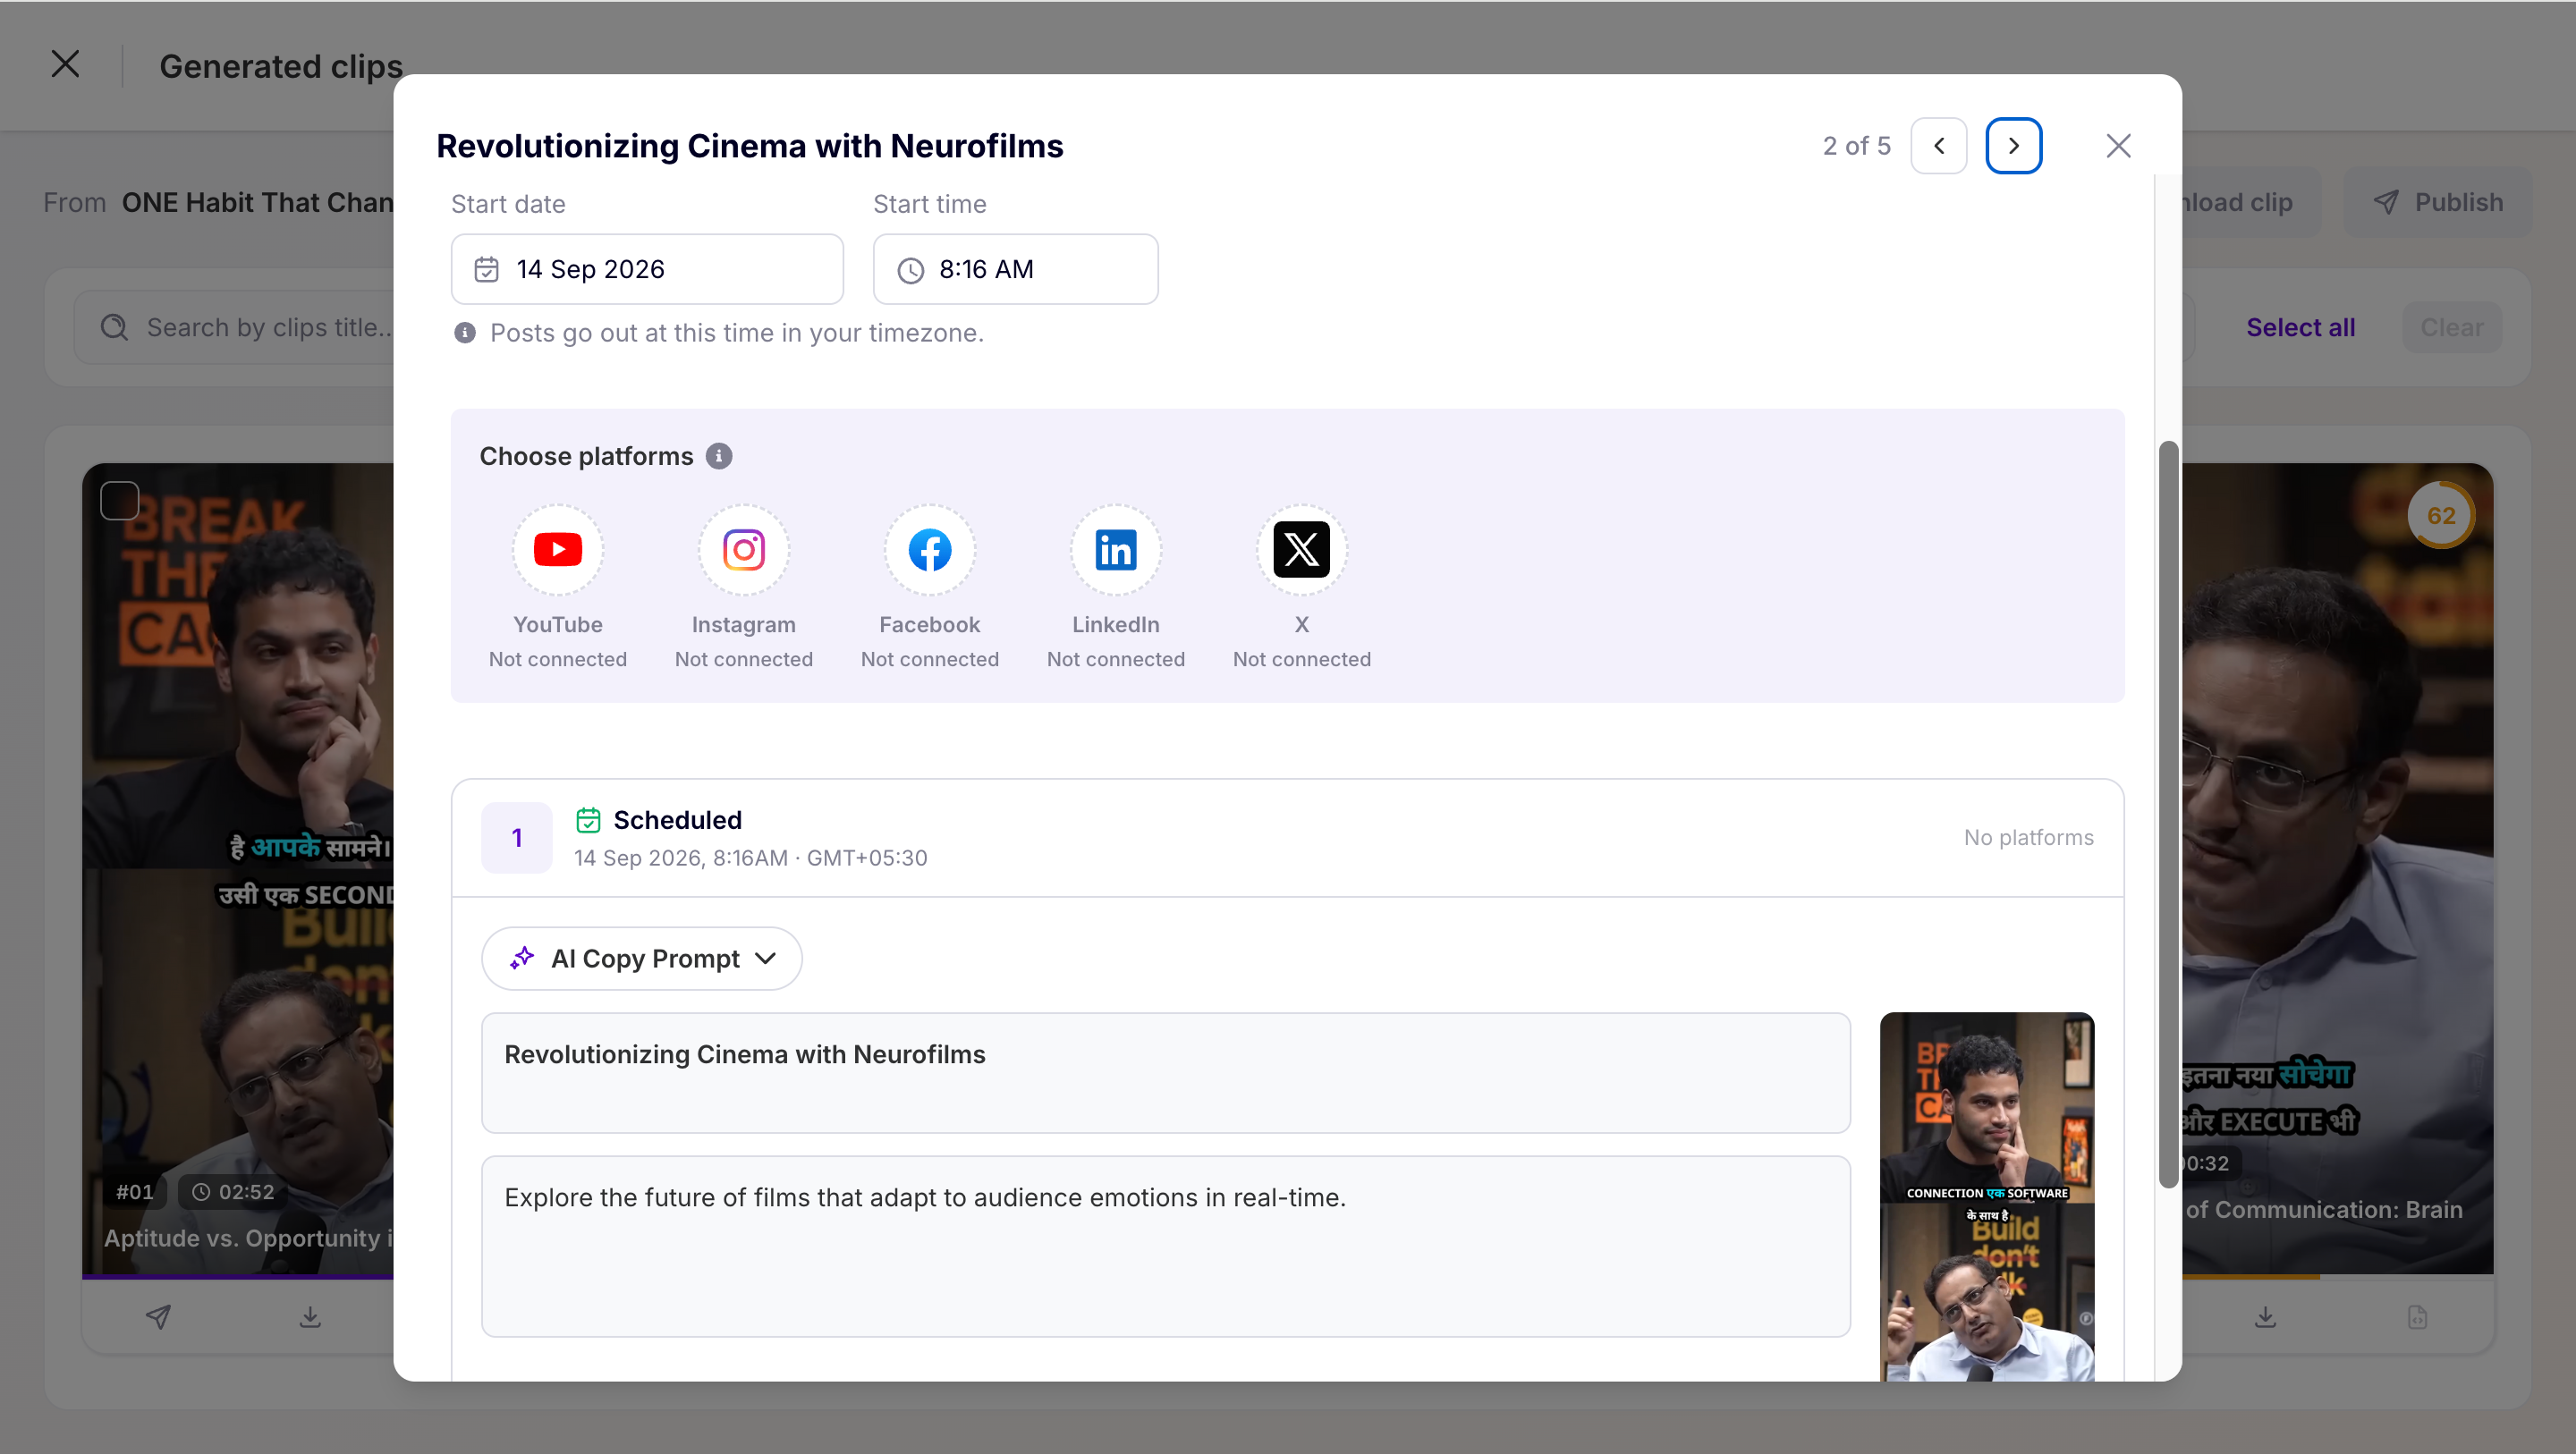Go to the previous clip arrow
This screenshot has width=2576, height=1454.
[x=1939, y=146]
